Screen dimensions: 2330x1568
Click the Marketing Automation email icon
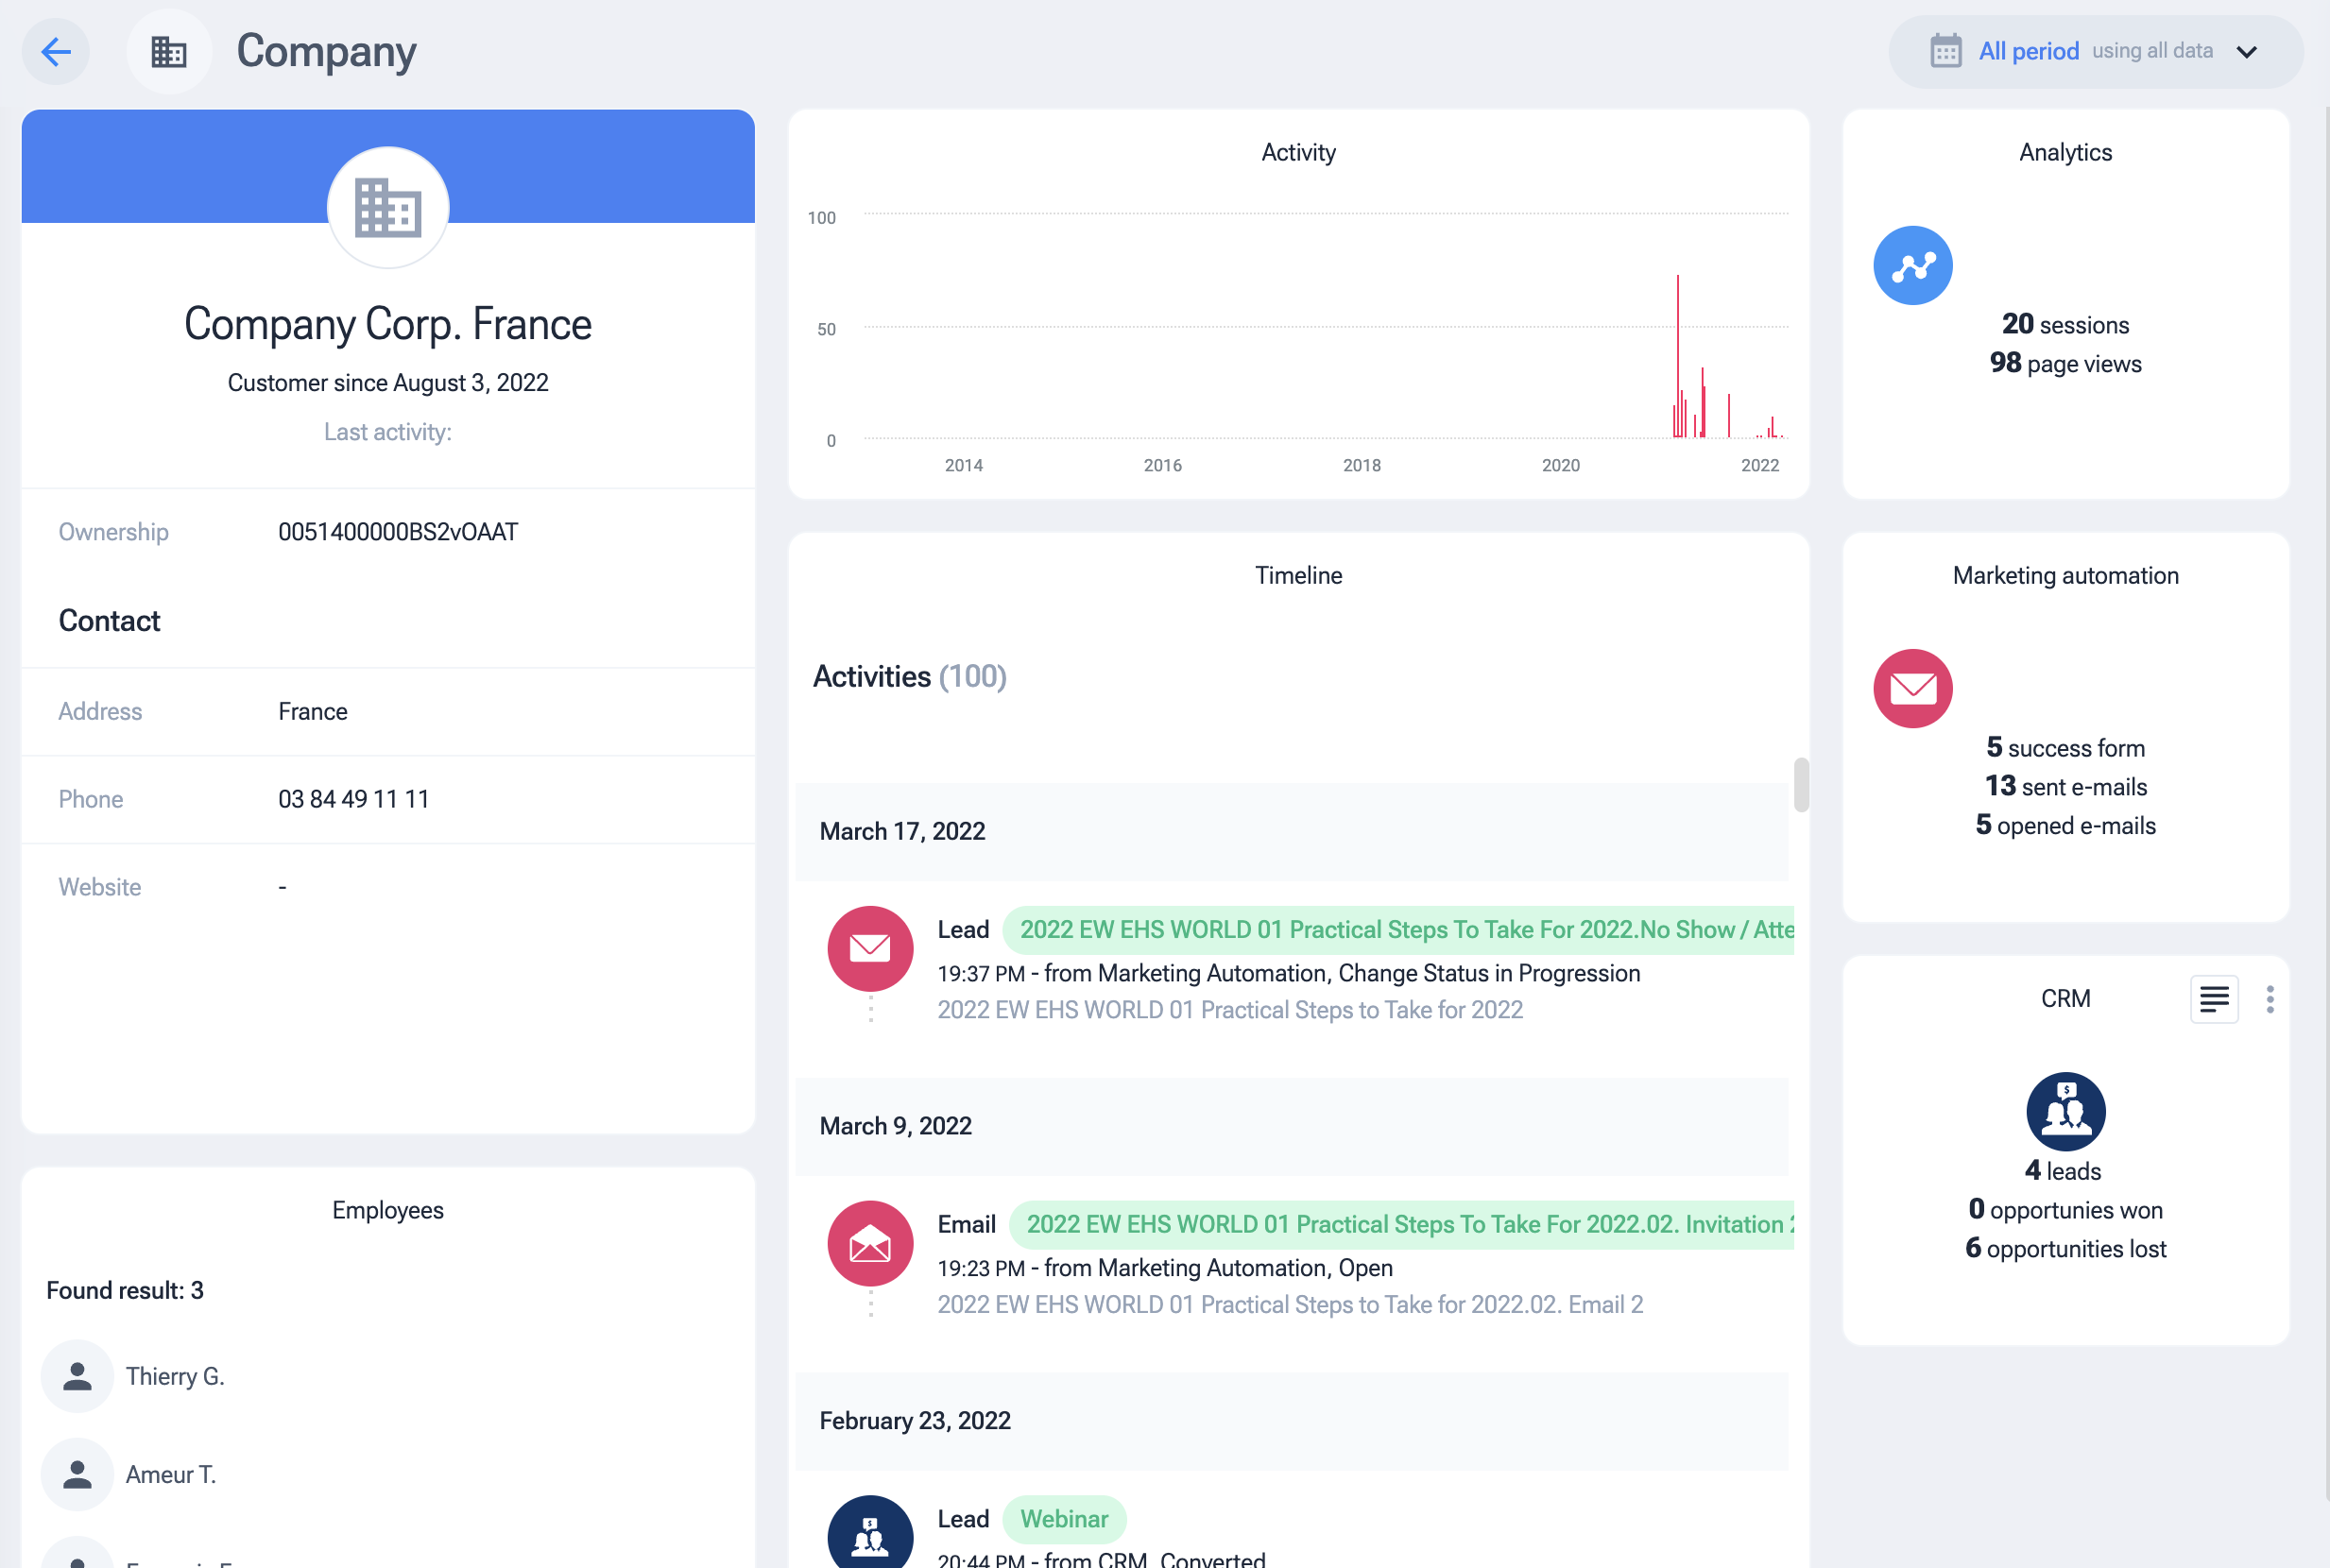(x=1913, y=688)
